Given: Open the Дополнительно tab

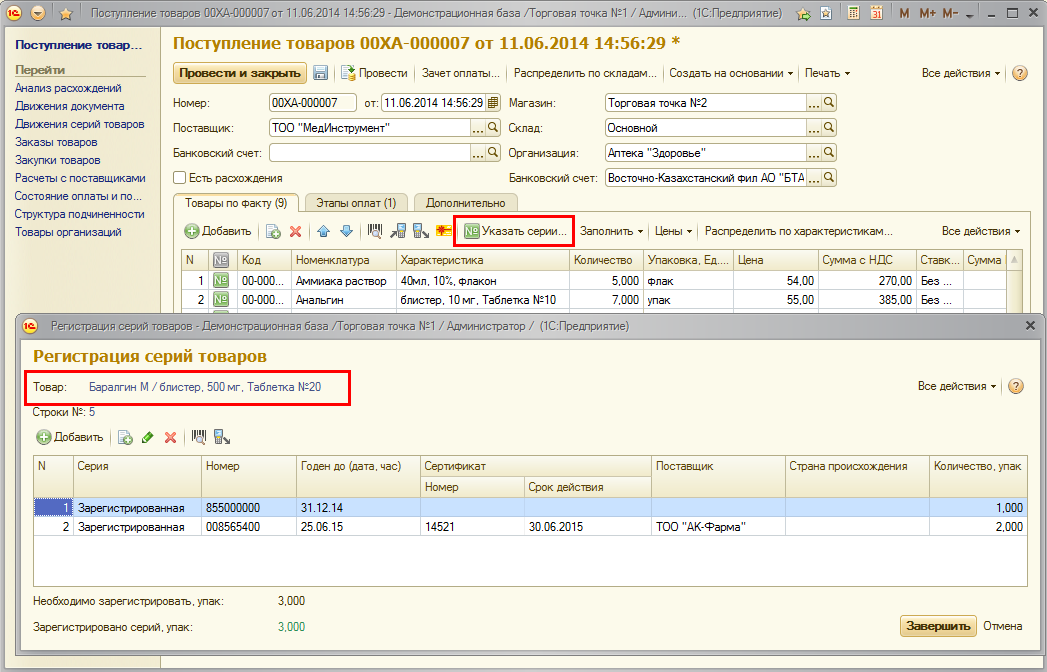Looking at the screenshot, I should 466,203.
